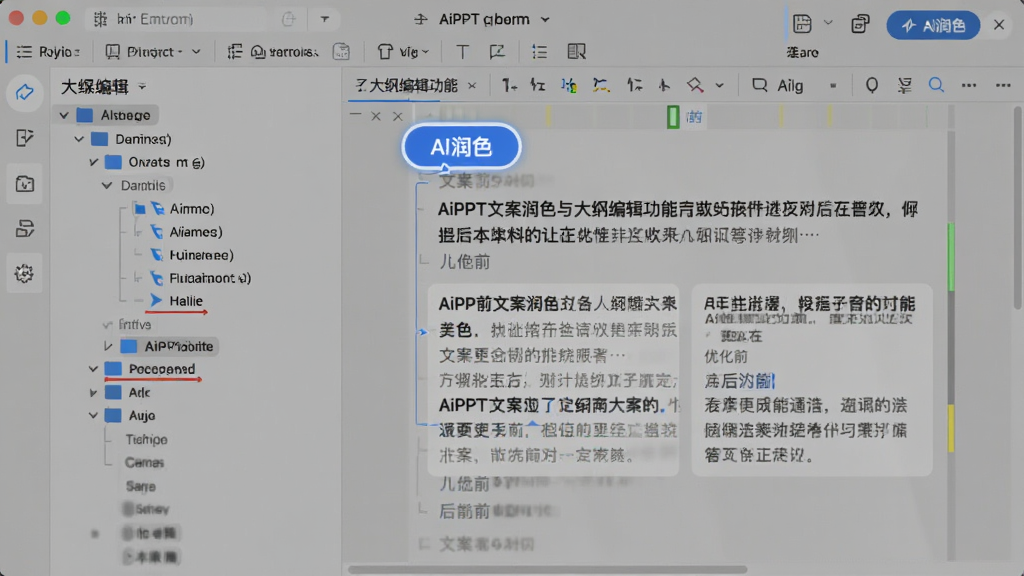
Task: Click the paint bucket fill icon
Action: 695,85
